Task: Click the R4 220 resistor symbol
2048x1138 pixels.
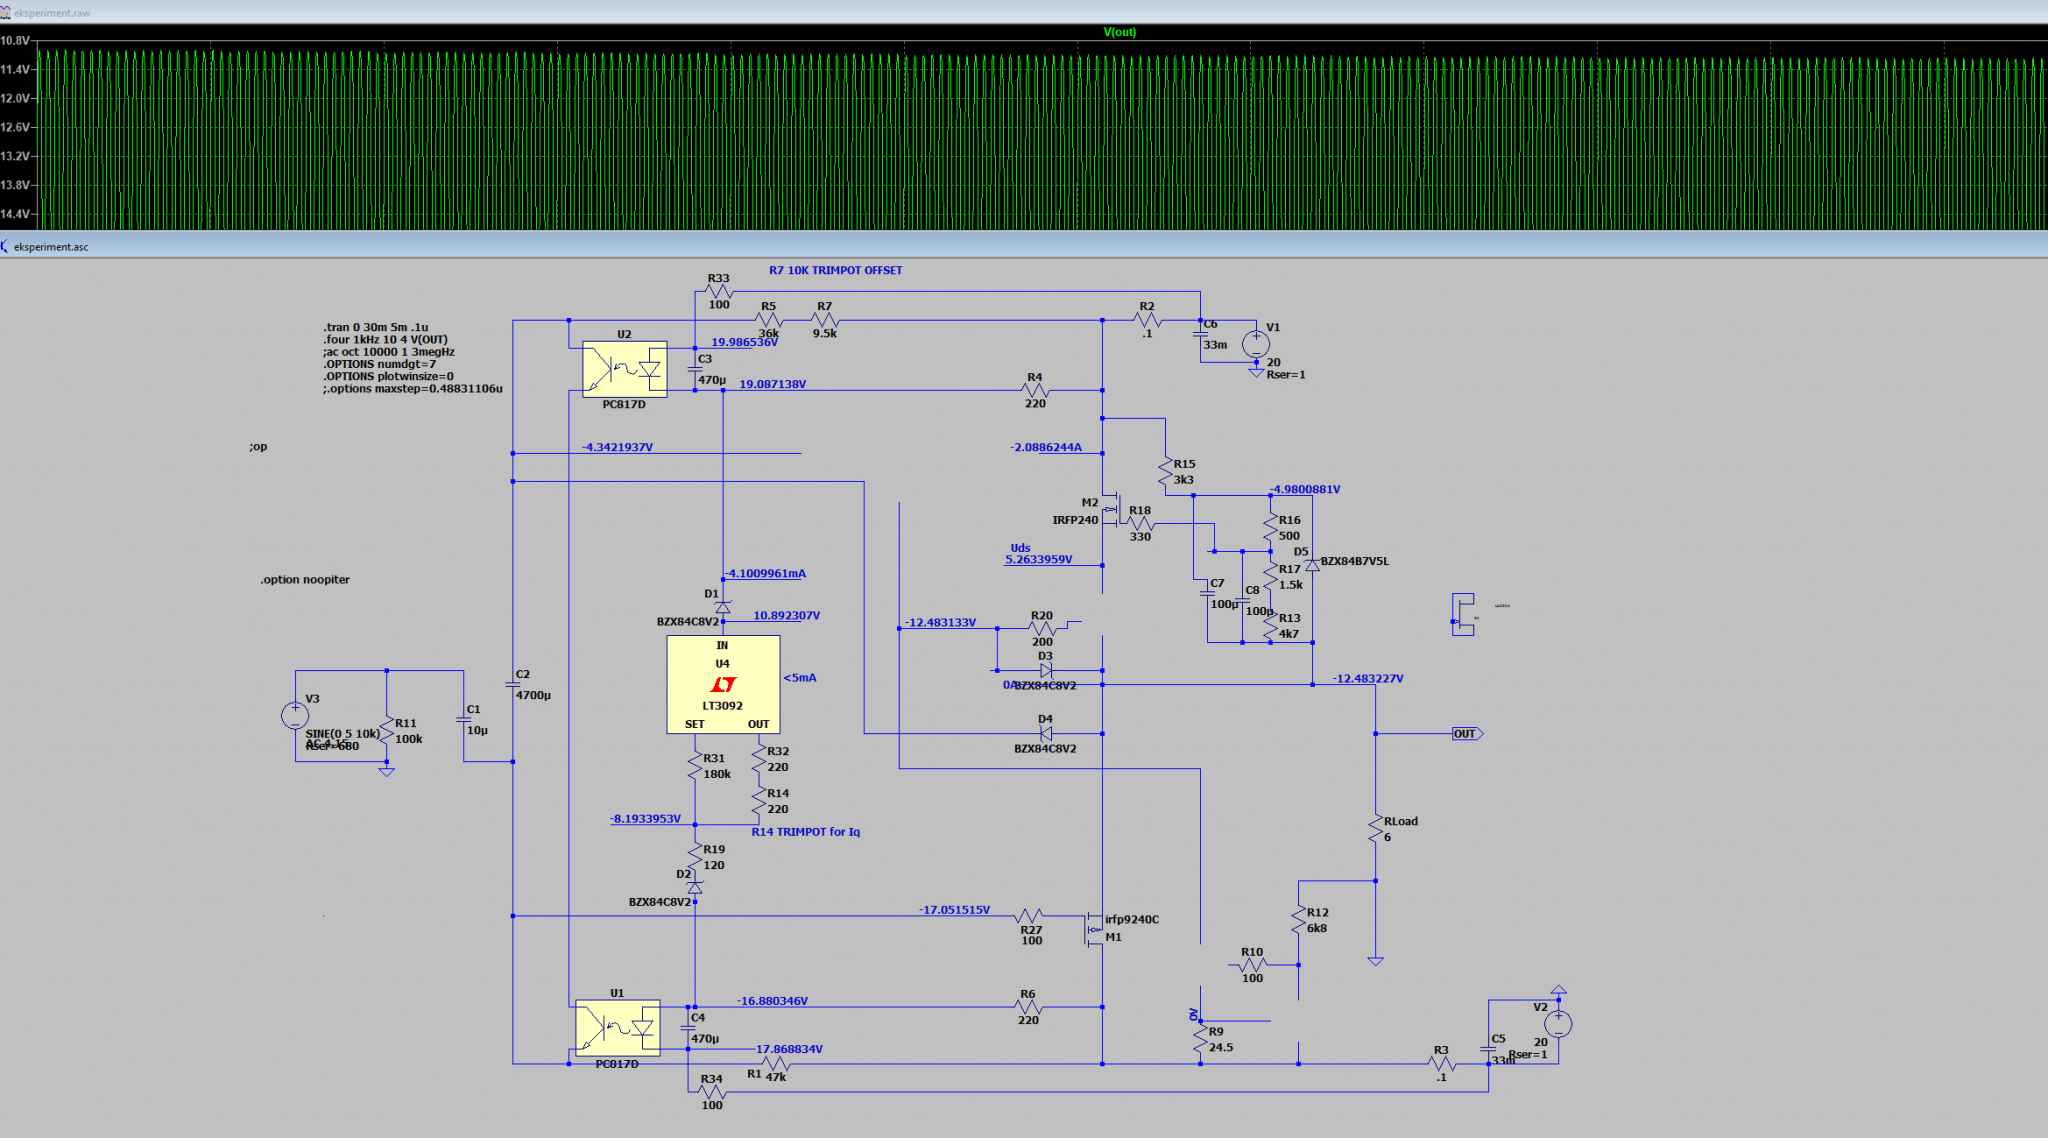Action: (1035, 390)
